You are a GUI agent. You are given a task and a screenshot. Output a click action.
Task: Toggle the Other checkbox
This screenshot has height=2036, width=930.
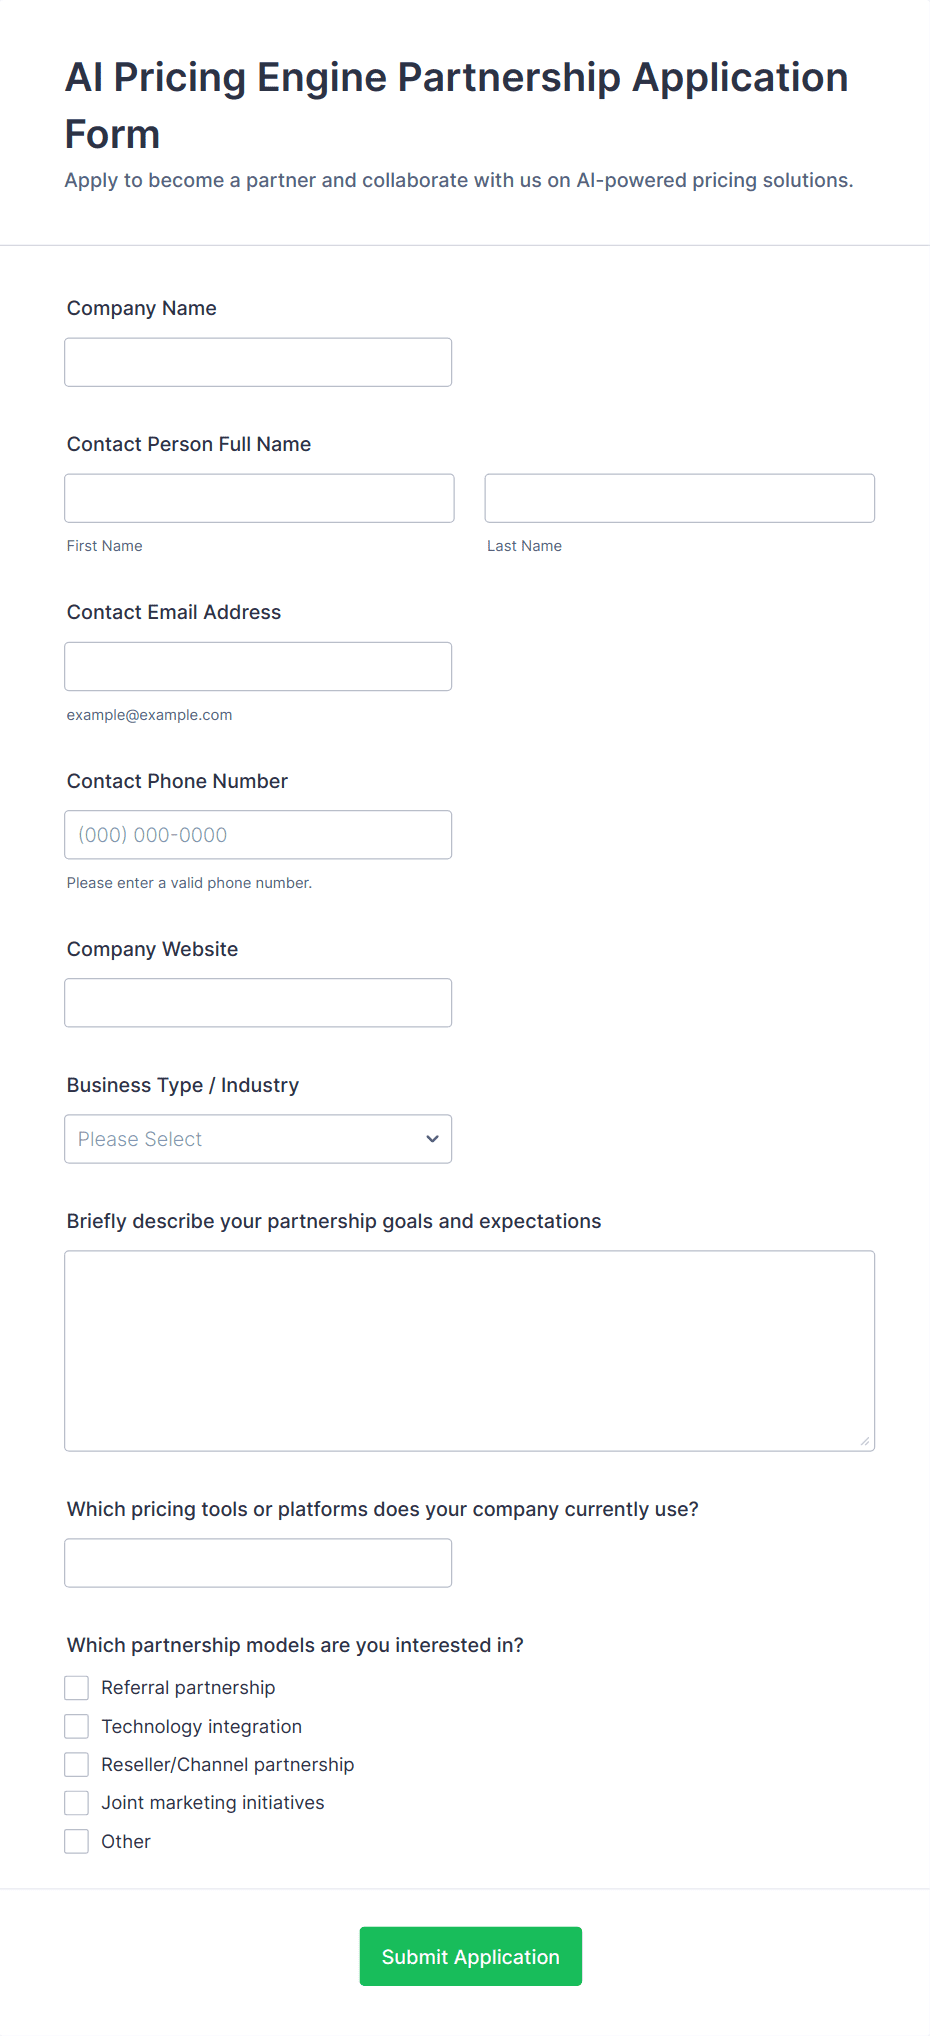pyautogui.click(x=77, y=1841)
